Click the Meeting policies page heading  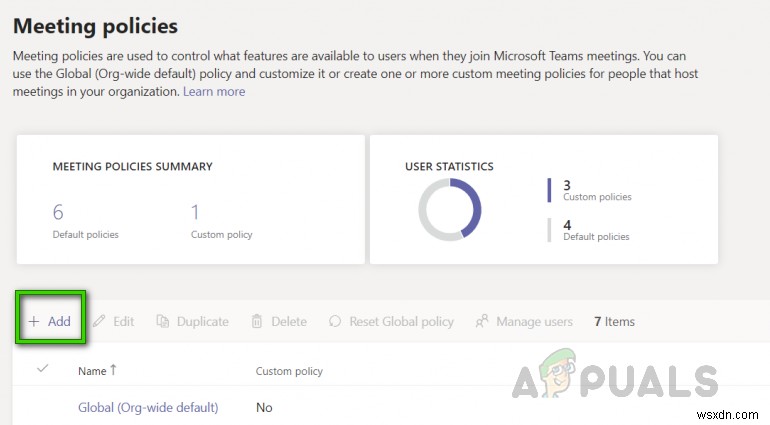click(x=95, y=25)
